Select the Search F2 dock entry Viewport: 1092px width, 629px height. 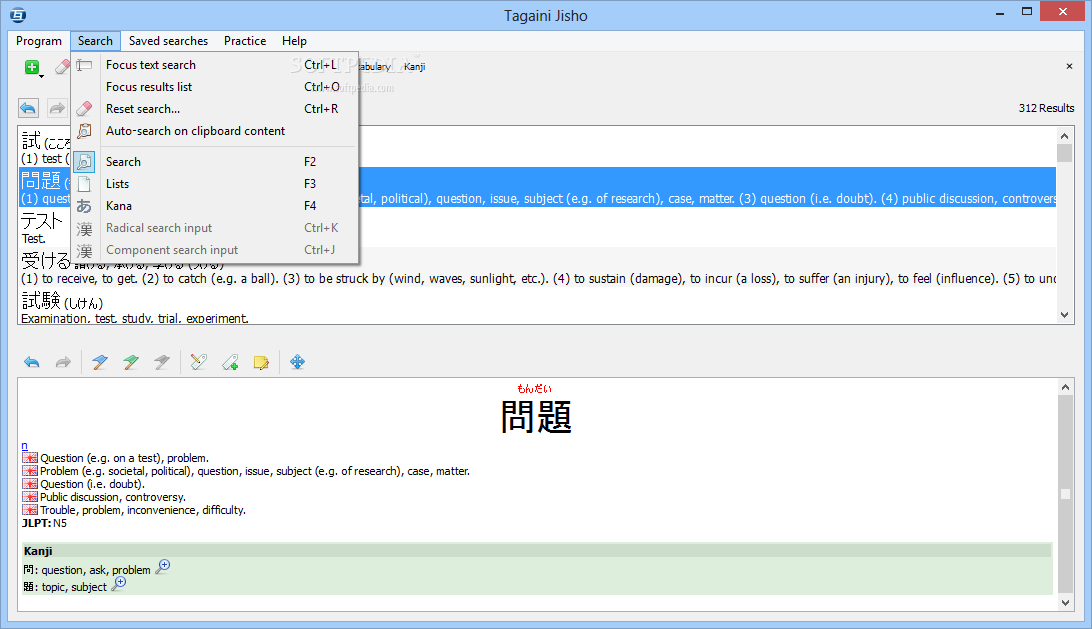pyautogui.click(x=215, y=162)
